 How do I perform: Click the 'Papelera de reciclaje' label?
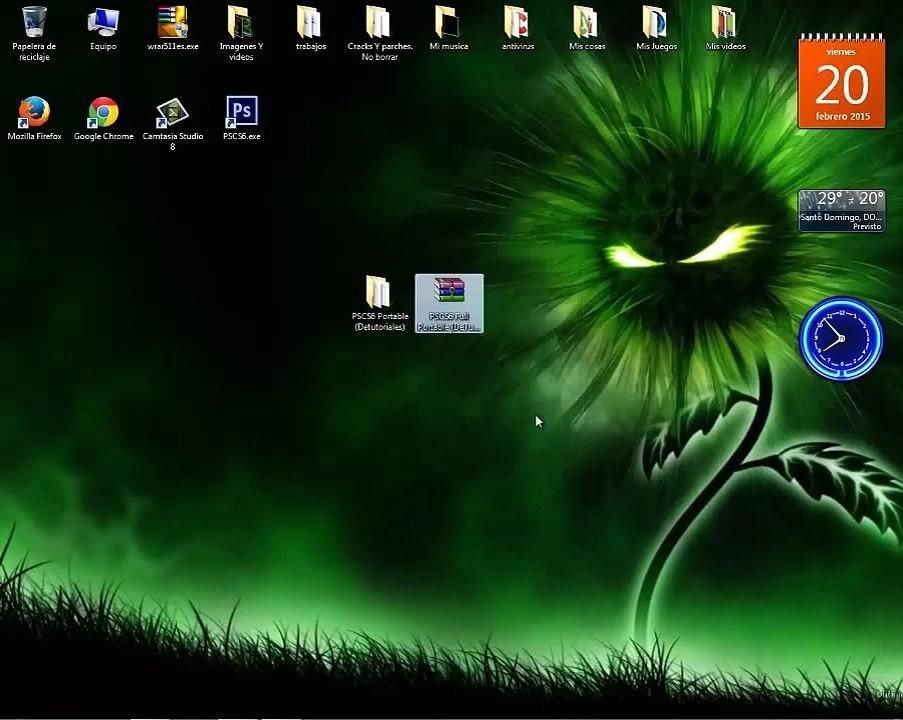pos(34,51)
